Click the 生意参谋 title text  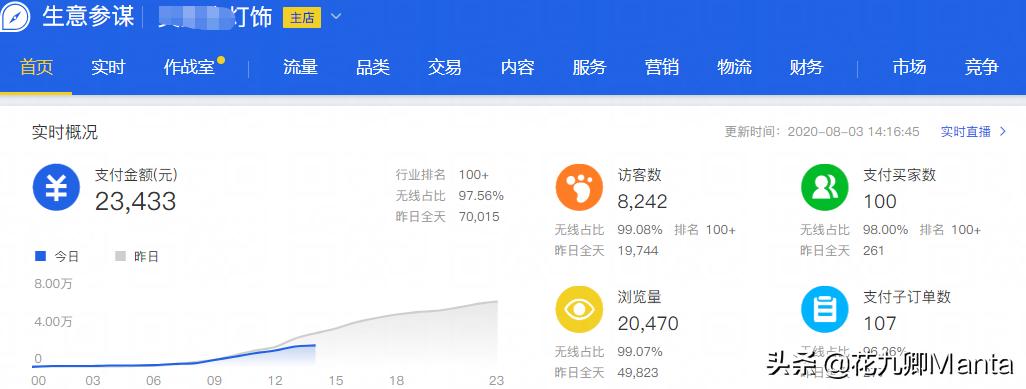88,16
